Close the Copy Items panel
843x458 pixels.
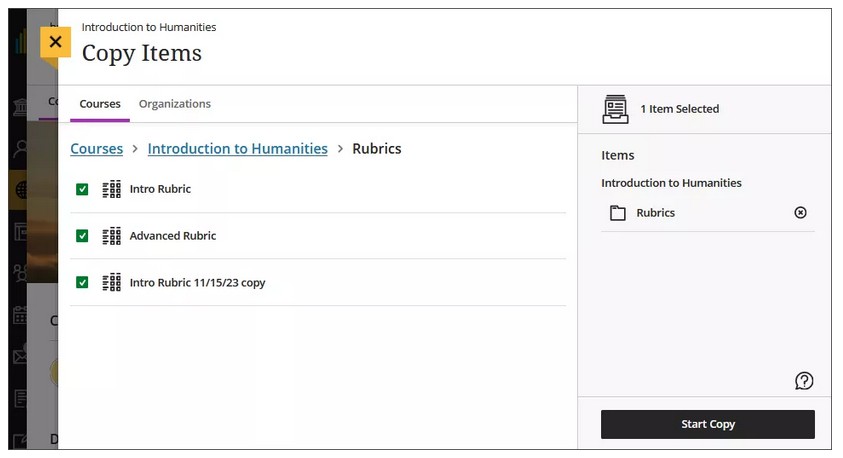[55, 42]
